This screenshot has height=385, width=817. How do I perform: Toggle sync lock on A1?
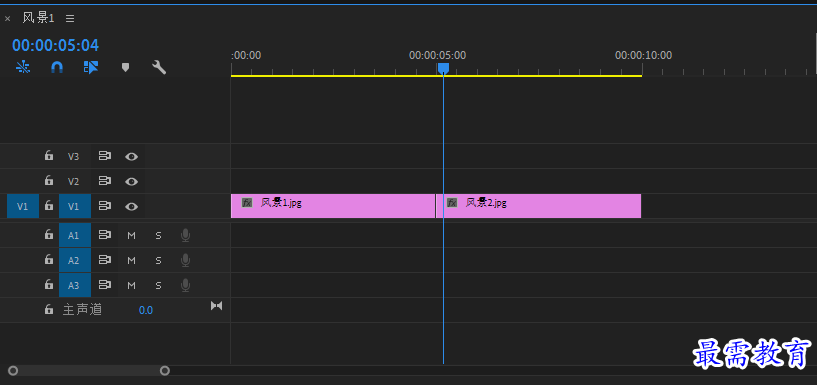pyautogui.click(x=105, y=235)
